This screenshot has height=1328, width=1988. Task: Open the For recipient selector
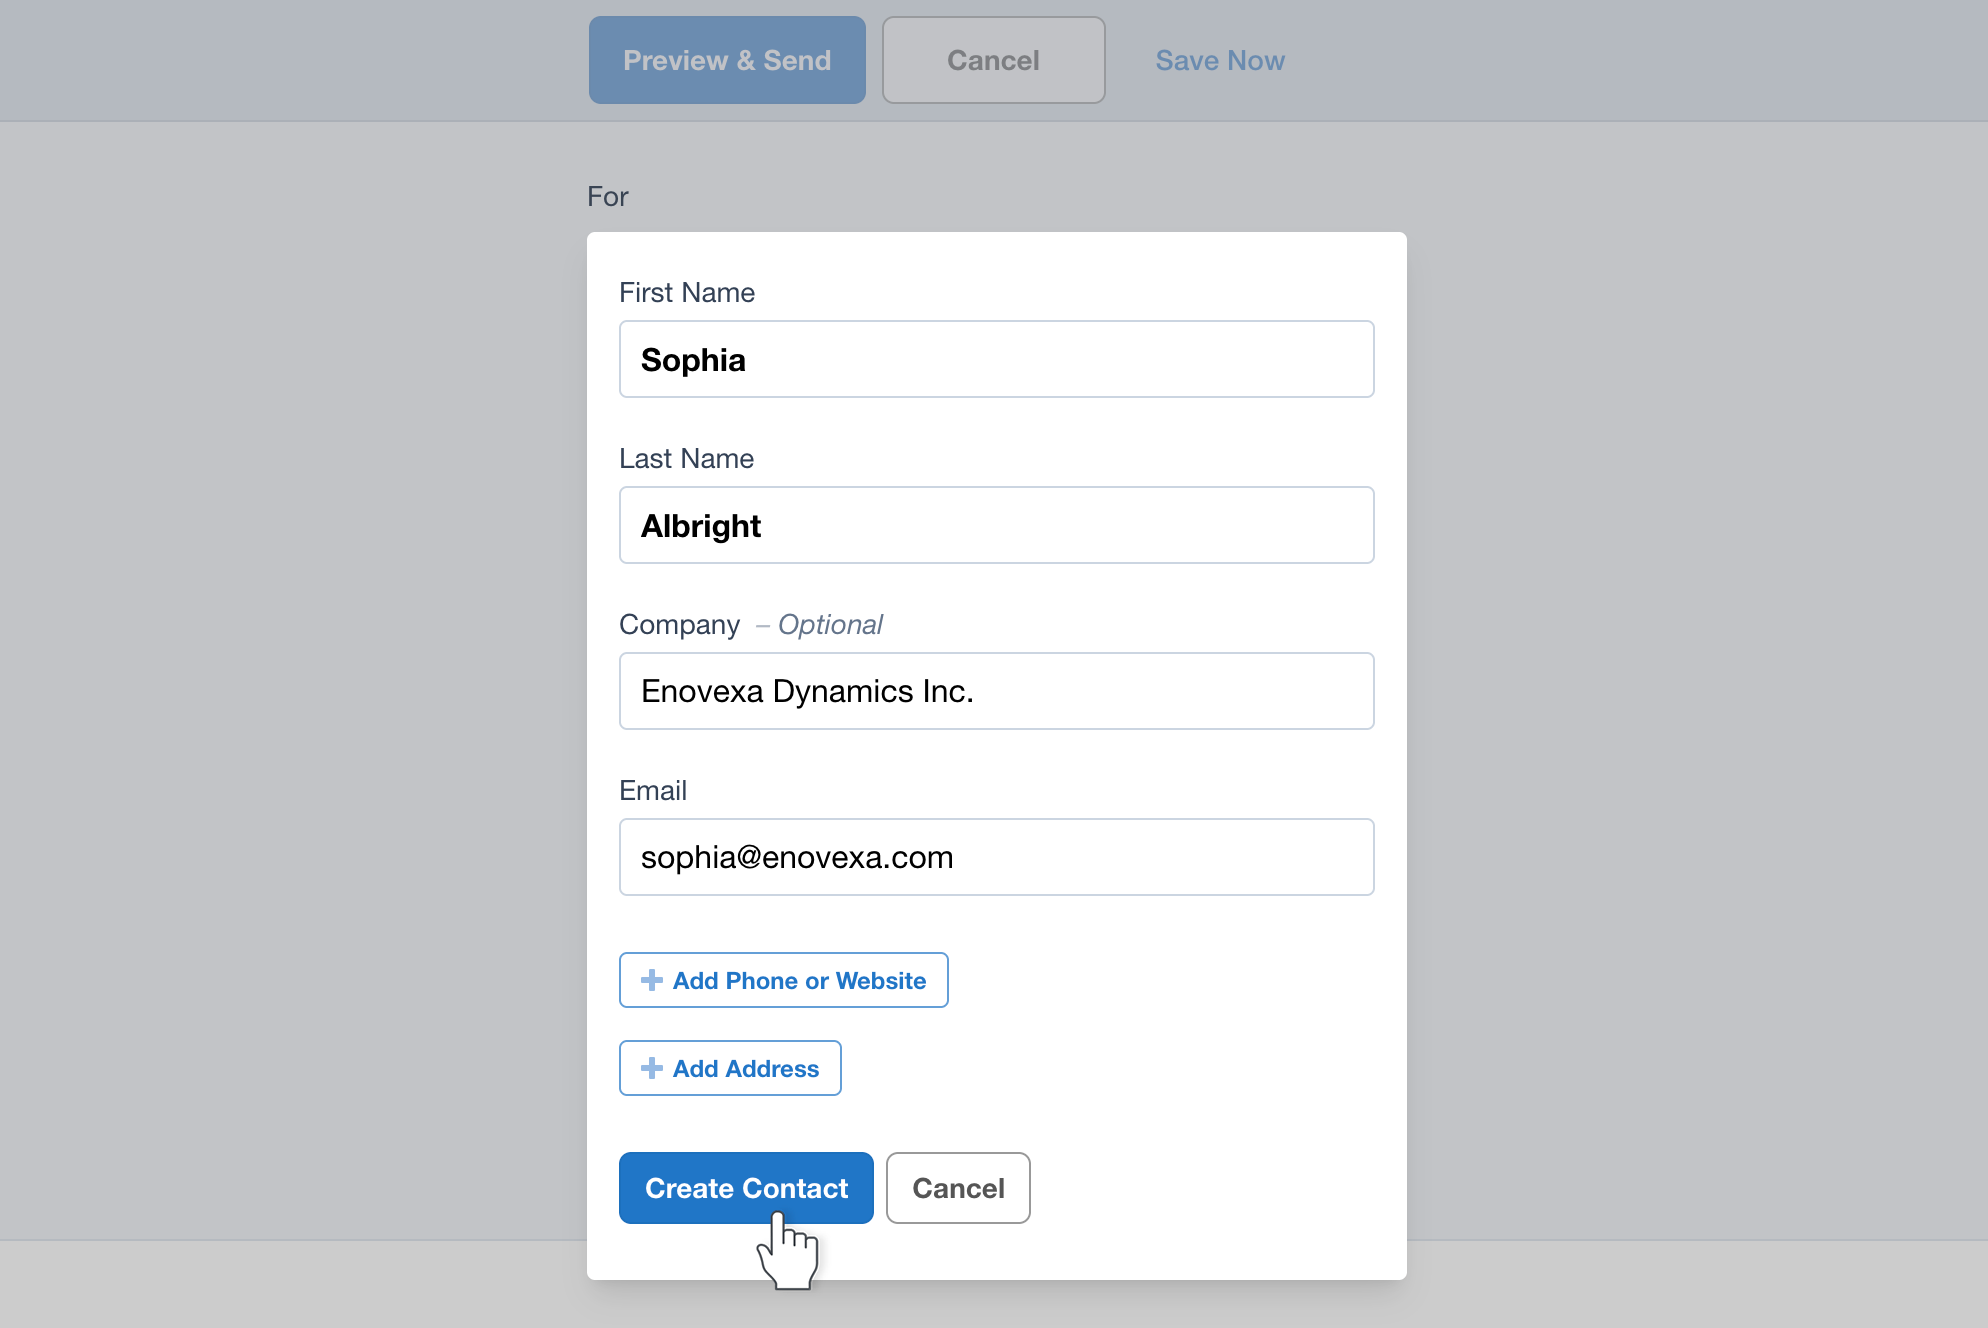(609, 194)
